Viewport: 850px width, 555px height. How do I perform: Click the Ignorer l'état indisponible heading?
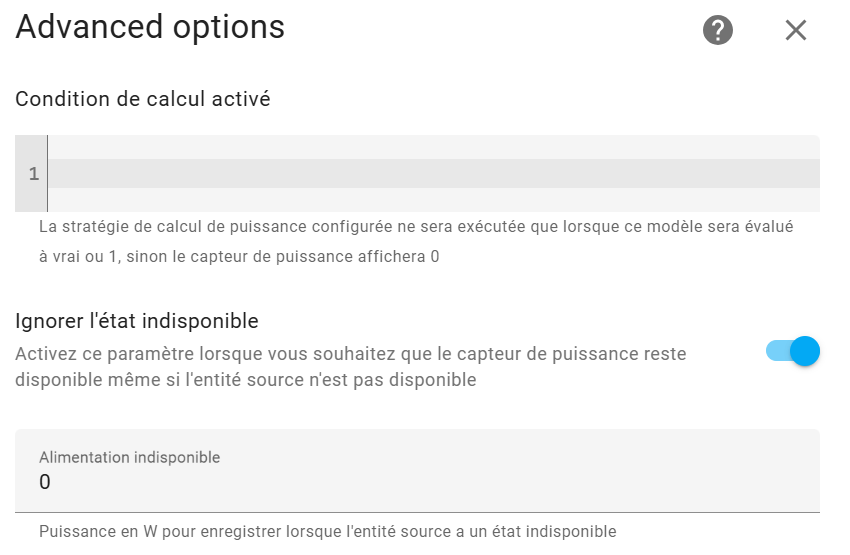tap(137, 321)
